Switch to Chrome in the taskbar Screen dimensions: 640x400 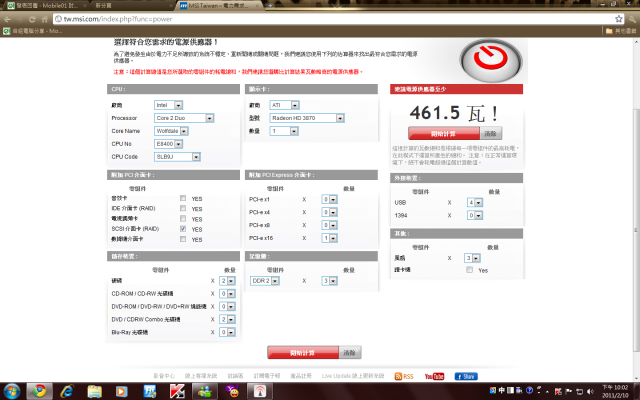40,391
